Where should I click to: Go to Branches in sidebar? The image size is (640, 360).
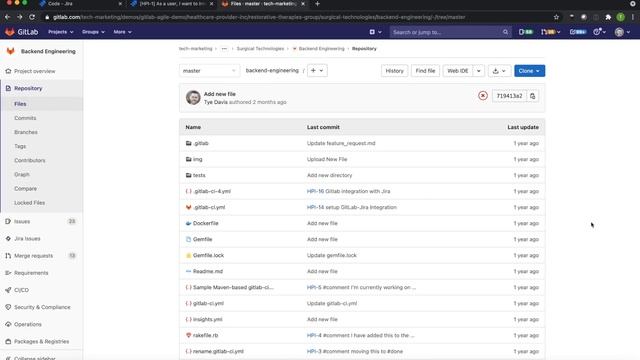[26, 132]
